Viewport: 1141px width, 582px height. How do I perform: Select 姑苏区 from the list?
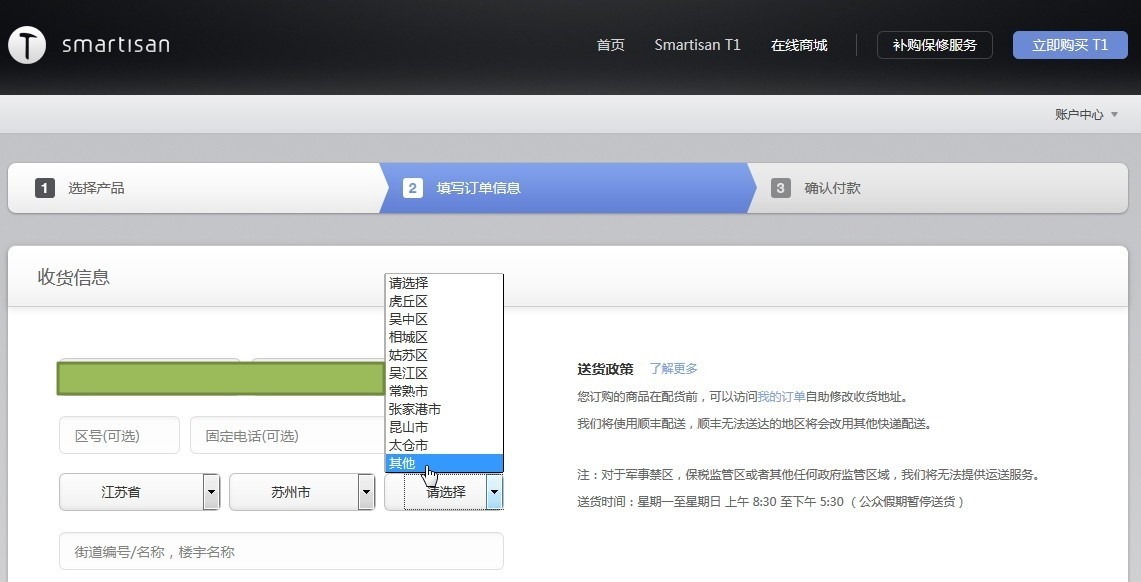coord(444,355)
